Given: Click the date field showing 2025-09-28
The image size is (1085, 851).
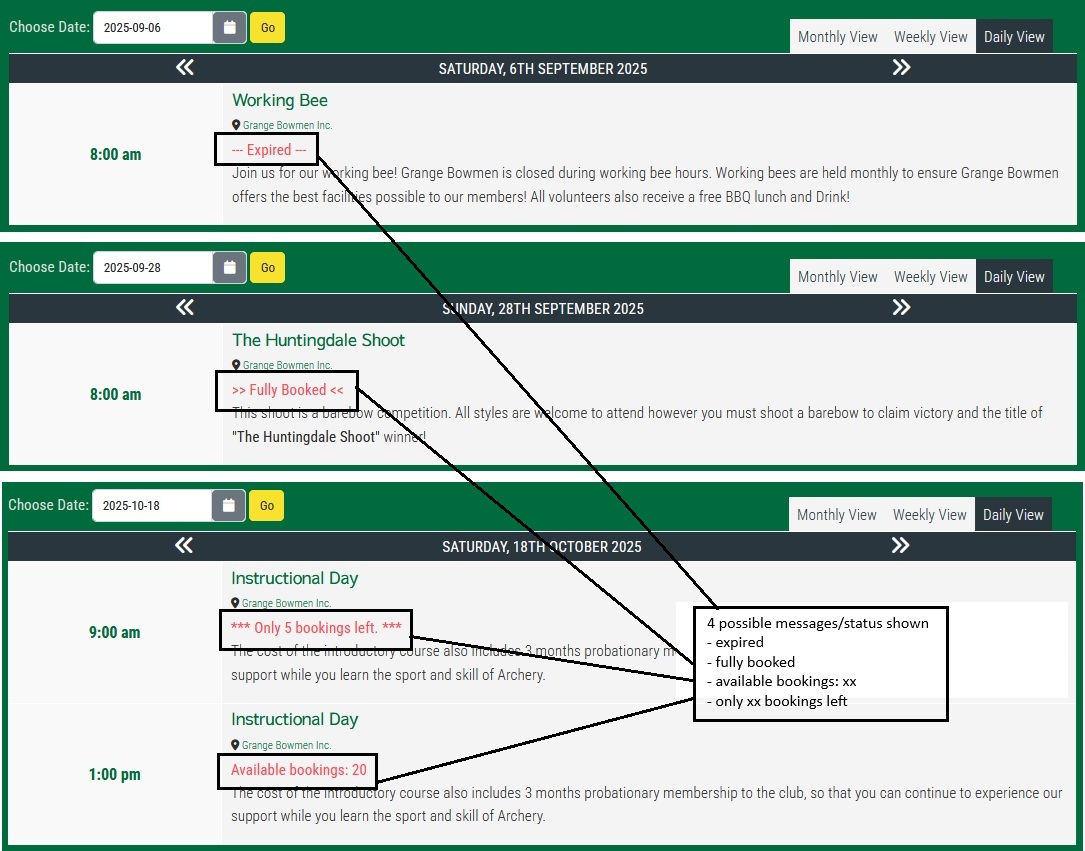Looking at the screenshot, I should pos(153,268).
